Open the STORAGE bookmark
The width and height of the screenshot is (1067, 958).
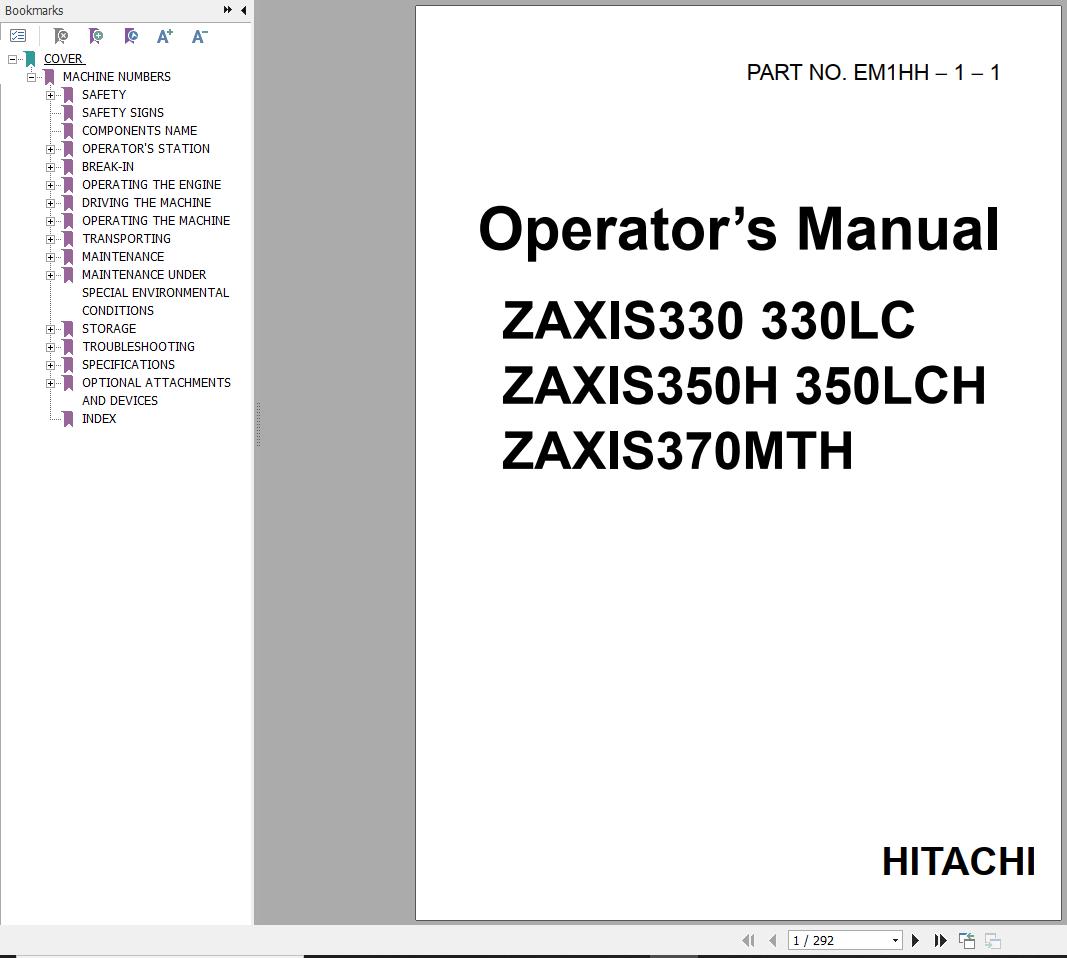pyautogui.click(x=109, y=329)
